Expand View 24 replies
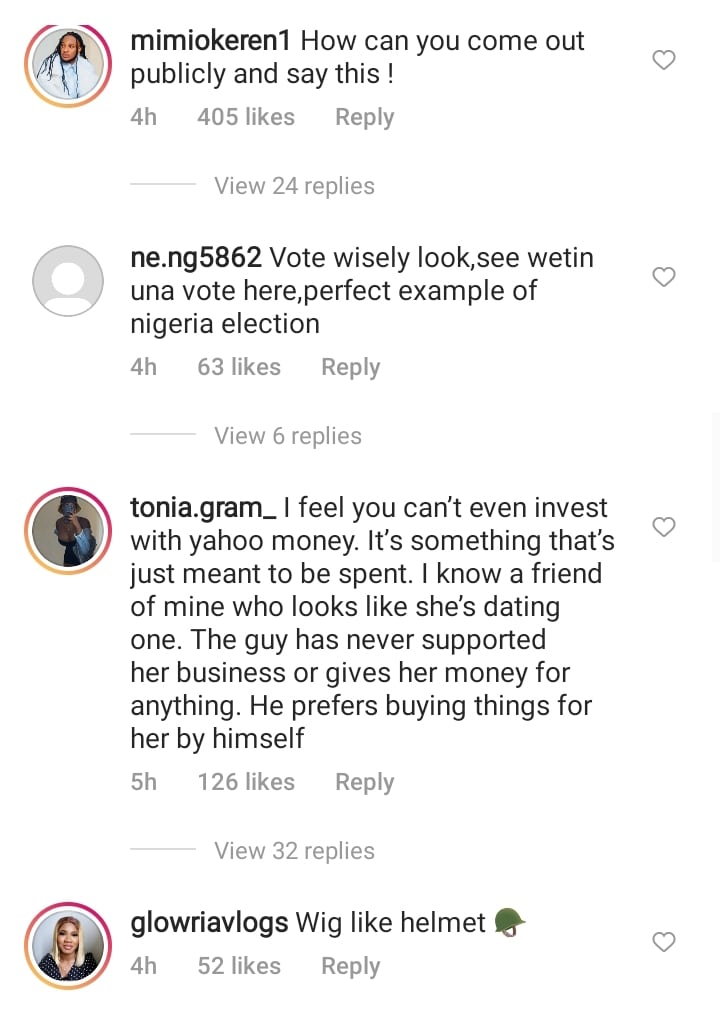Viewport: 720px width, 1016px height. click(294, 186)
